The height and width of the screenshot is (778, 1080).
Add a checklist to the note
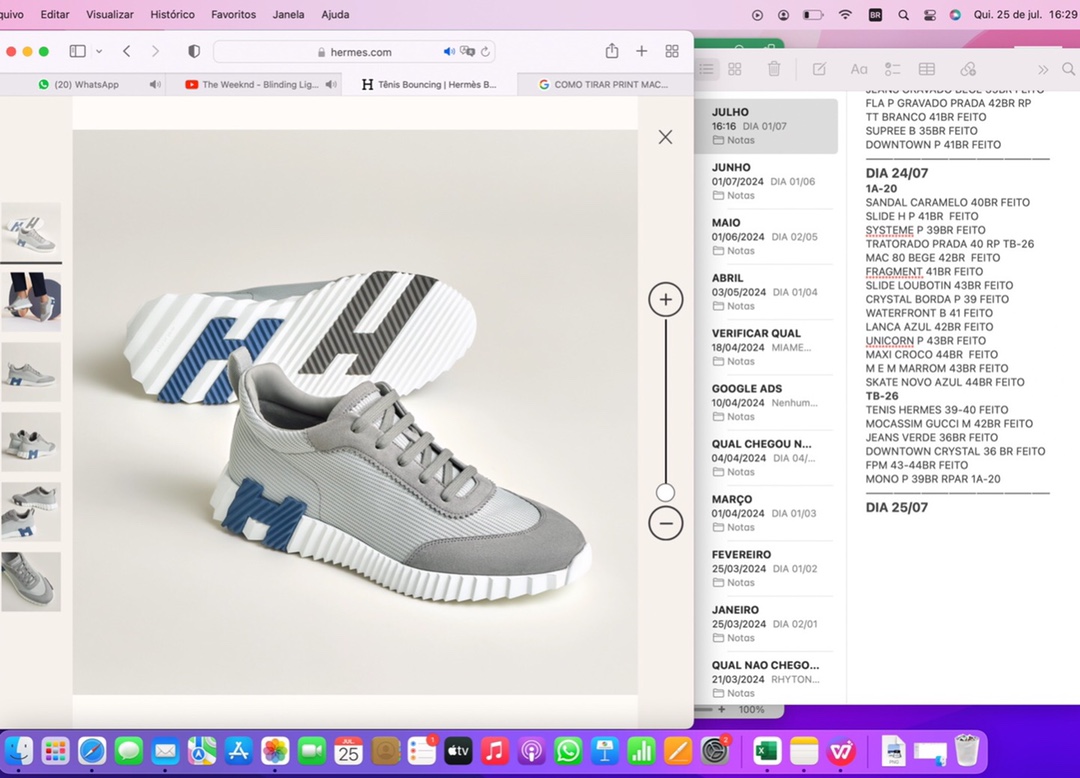point(893,69)
